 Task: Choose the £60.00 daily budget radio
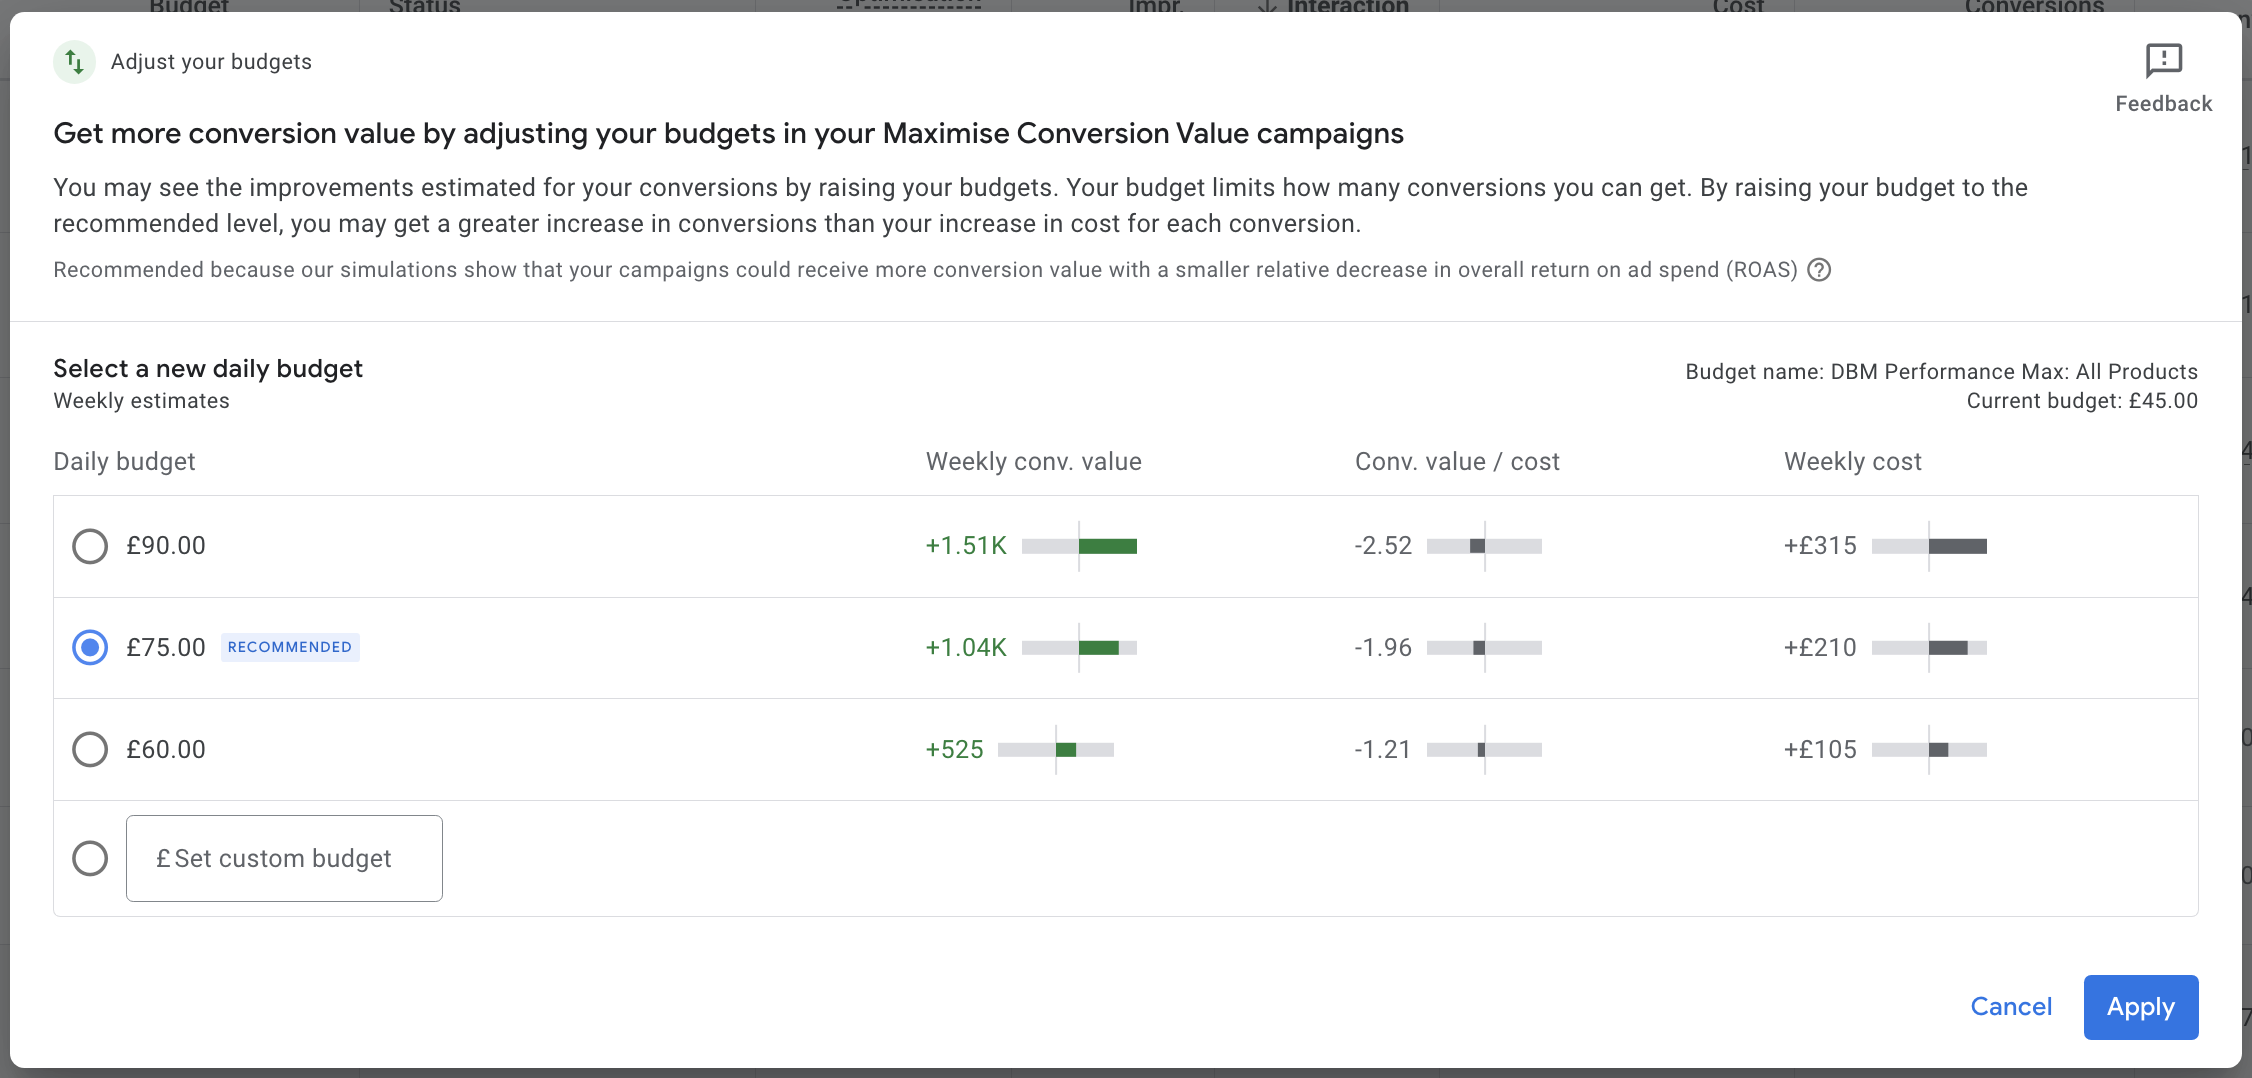(90, 749)
